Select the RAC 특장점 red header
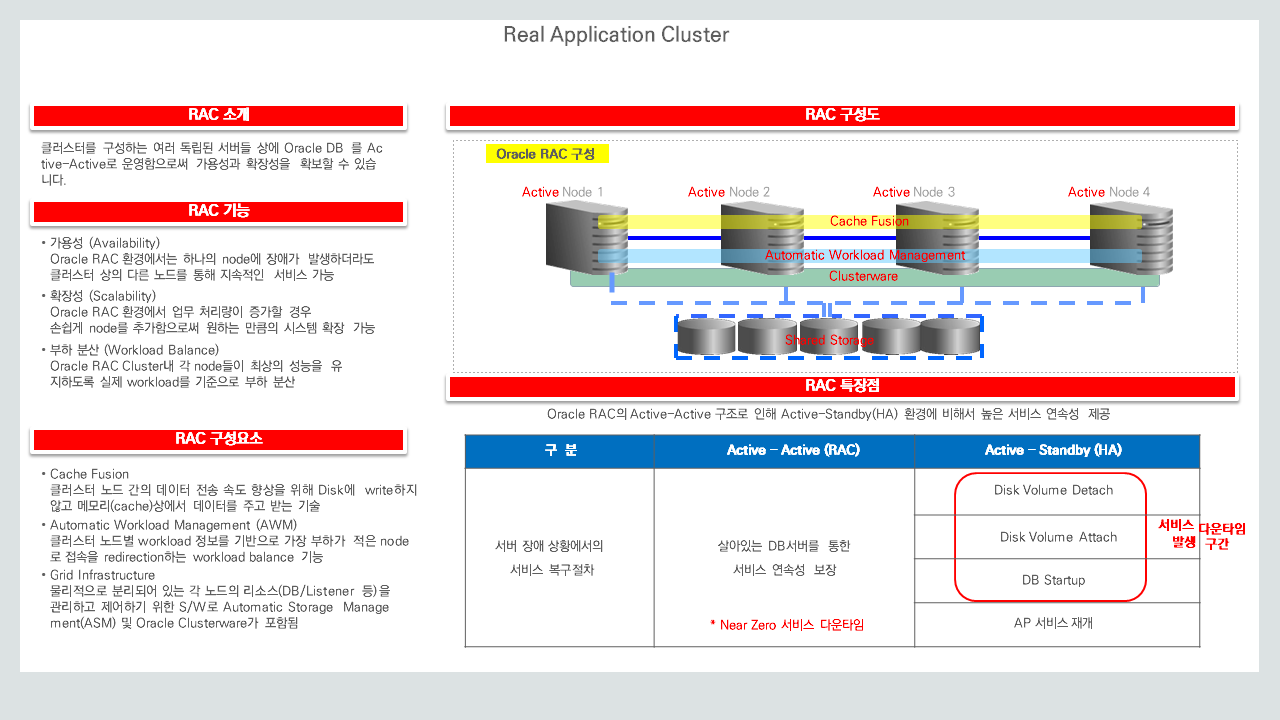The height and width of the screenshot is (720, 1280). click(842, 387)
